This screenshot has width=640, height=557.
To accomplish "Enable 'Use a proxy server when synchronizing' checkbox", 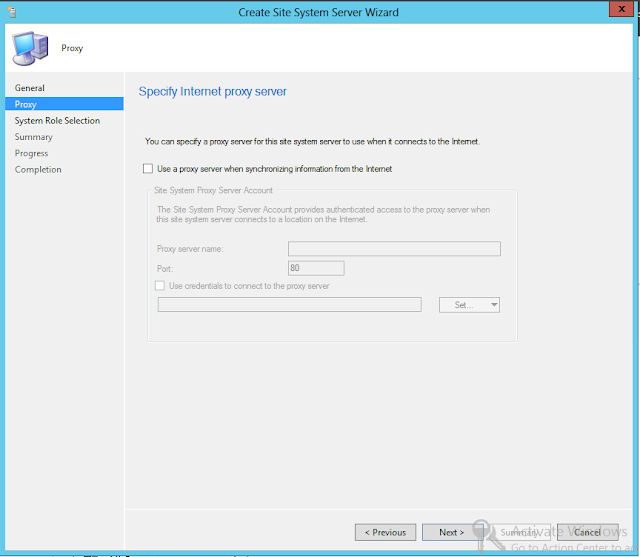I will coord(148,169).
